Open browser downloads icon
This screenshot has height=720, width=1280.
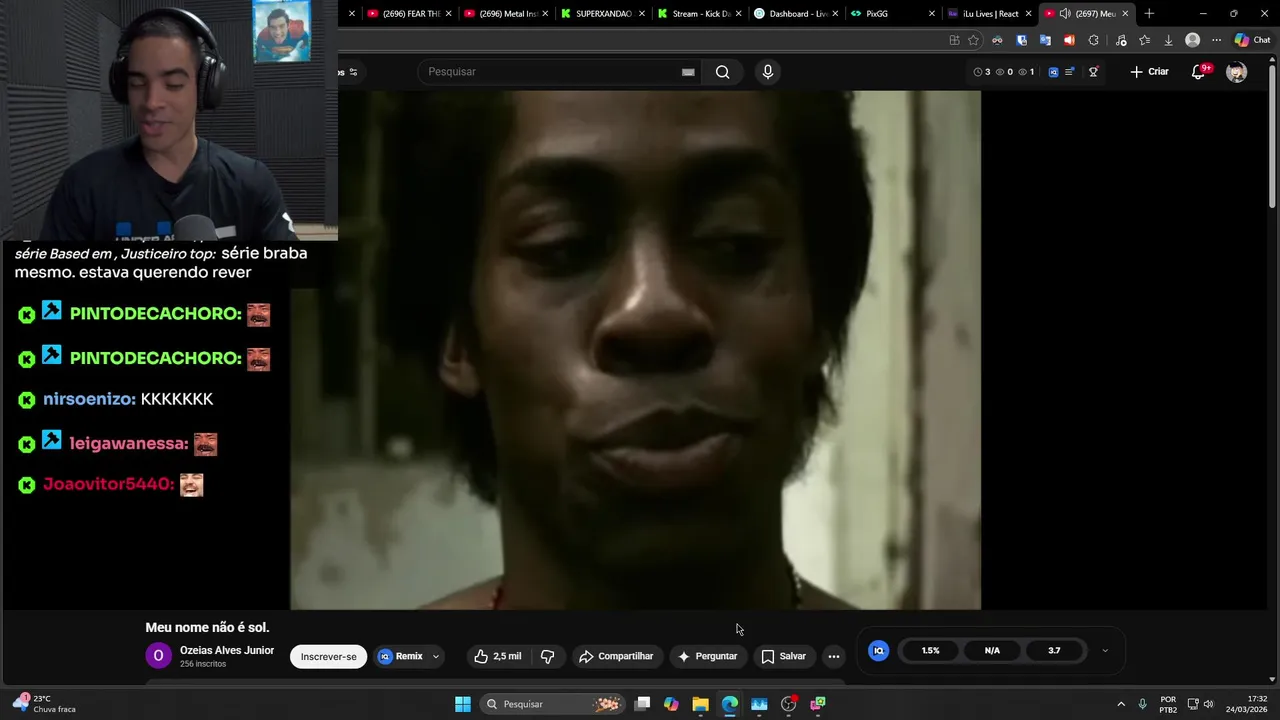coord(1168,40)
